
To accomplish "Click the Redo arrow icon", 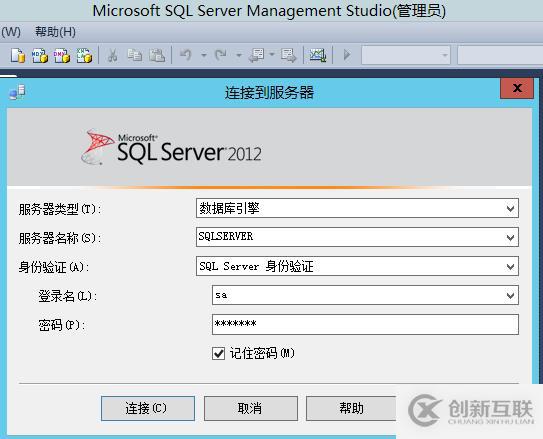I will pos(221,55).
